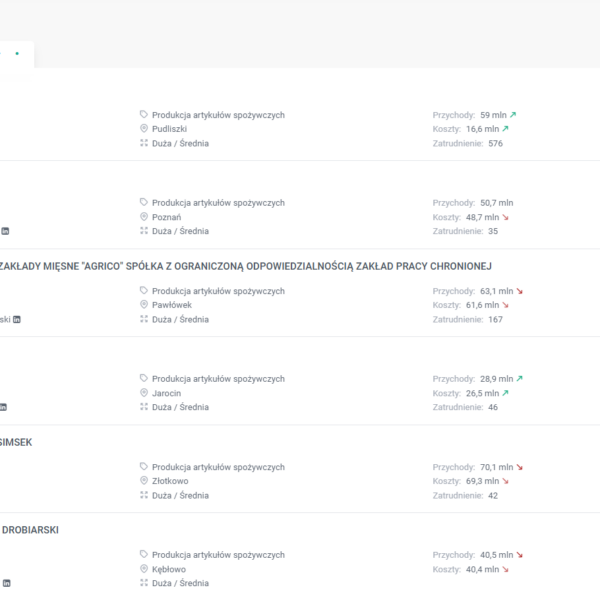Click the red down arrow next to 63,1 mln
The width and height of the screenshot is (600, 600).
point(519,291)
